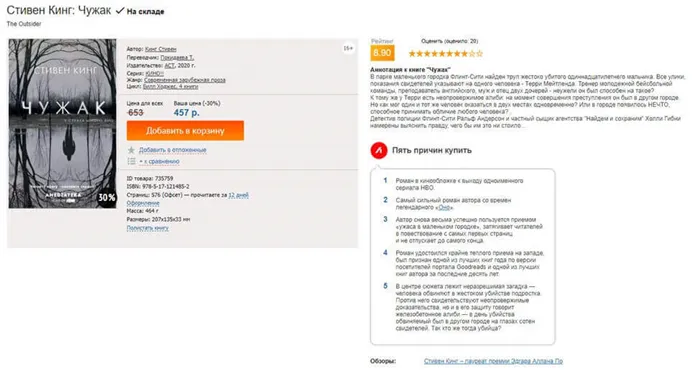Screen dimensions: 700x370
Task: Click the red Labirint logo circle
Action: click(379, 150)
